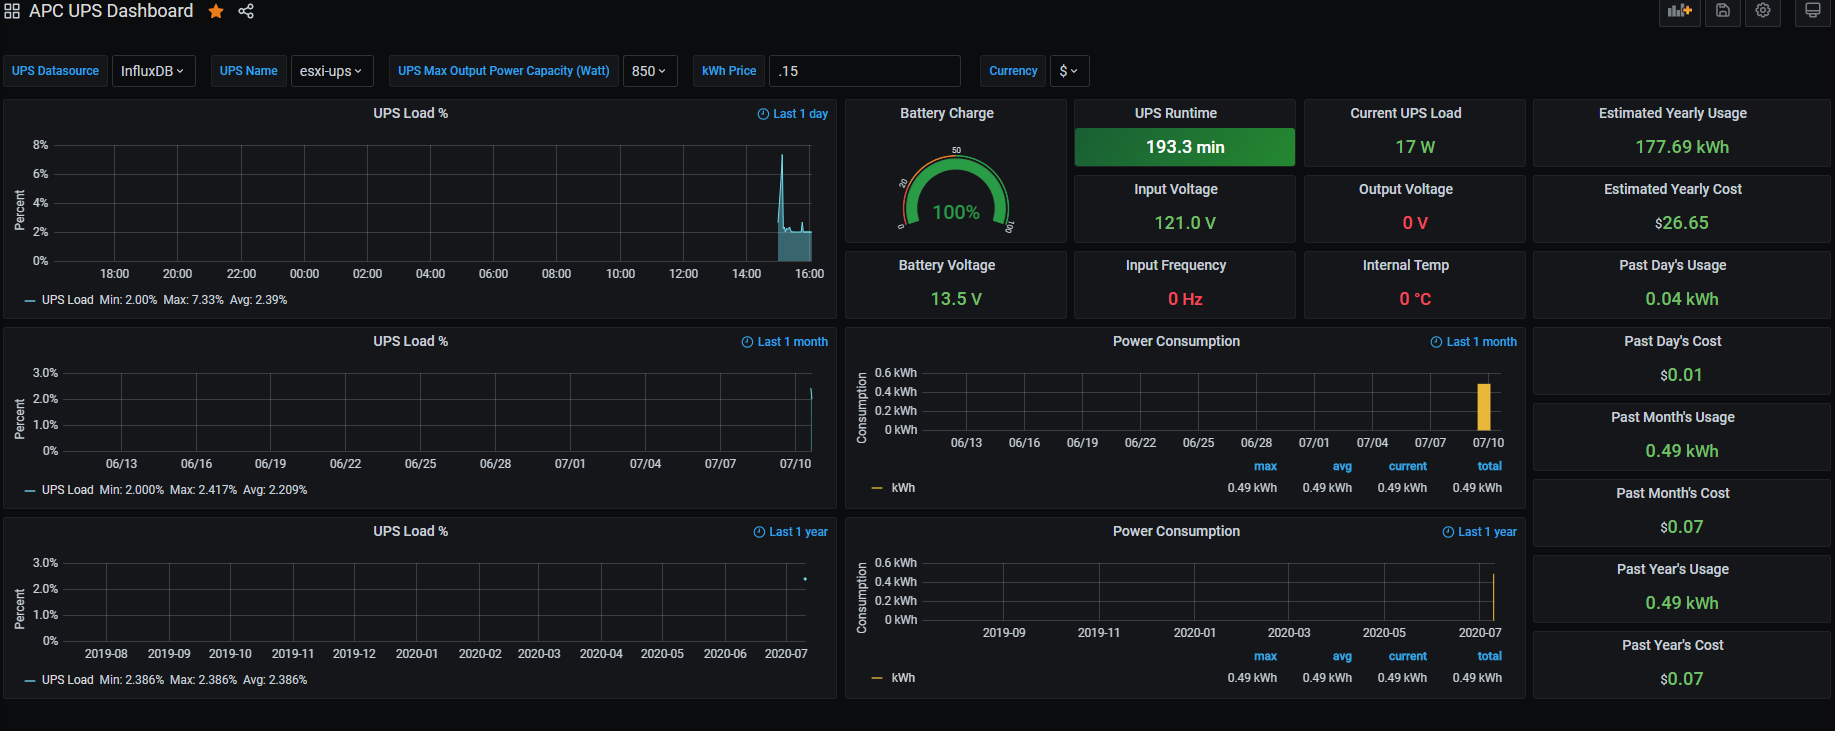Click Power Consumption Last 1 month indicator

click(1474, 342)
